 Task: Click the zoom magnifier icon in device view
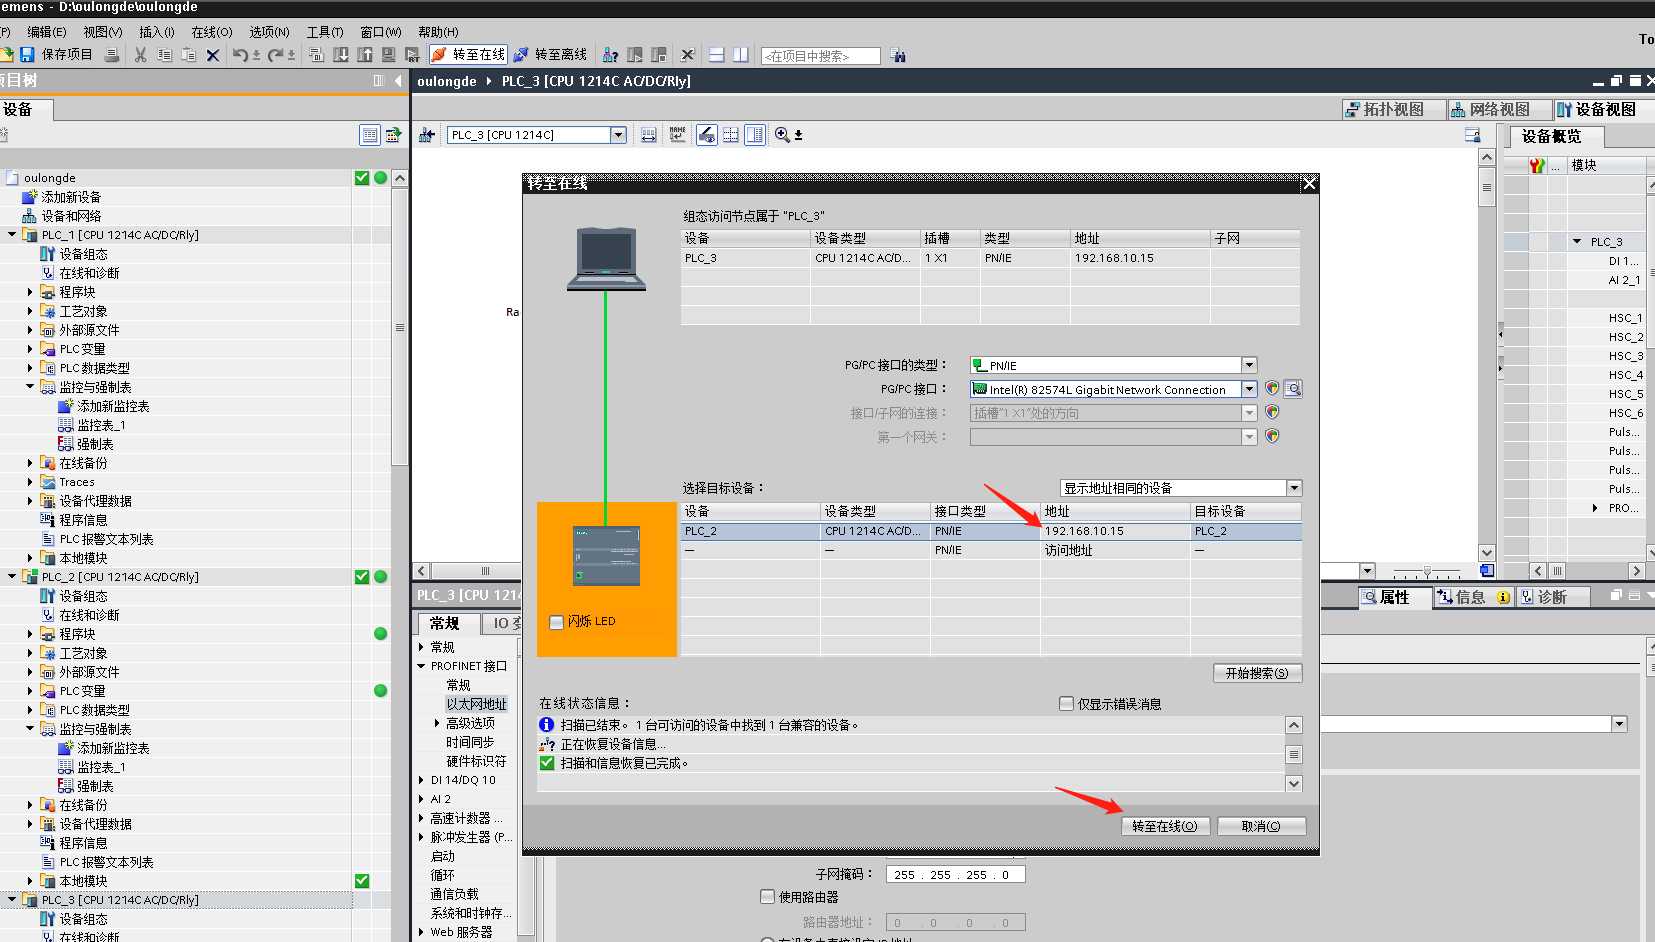click(782, 134)
